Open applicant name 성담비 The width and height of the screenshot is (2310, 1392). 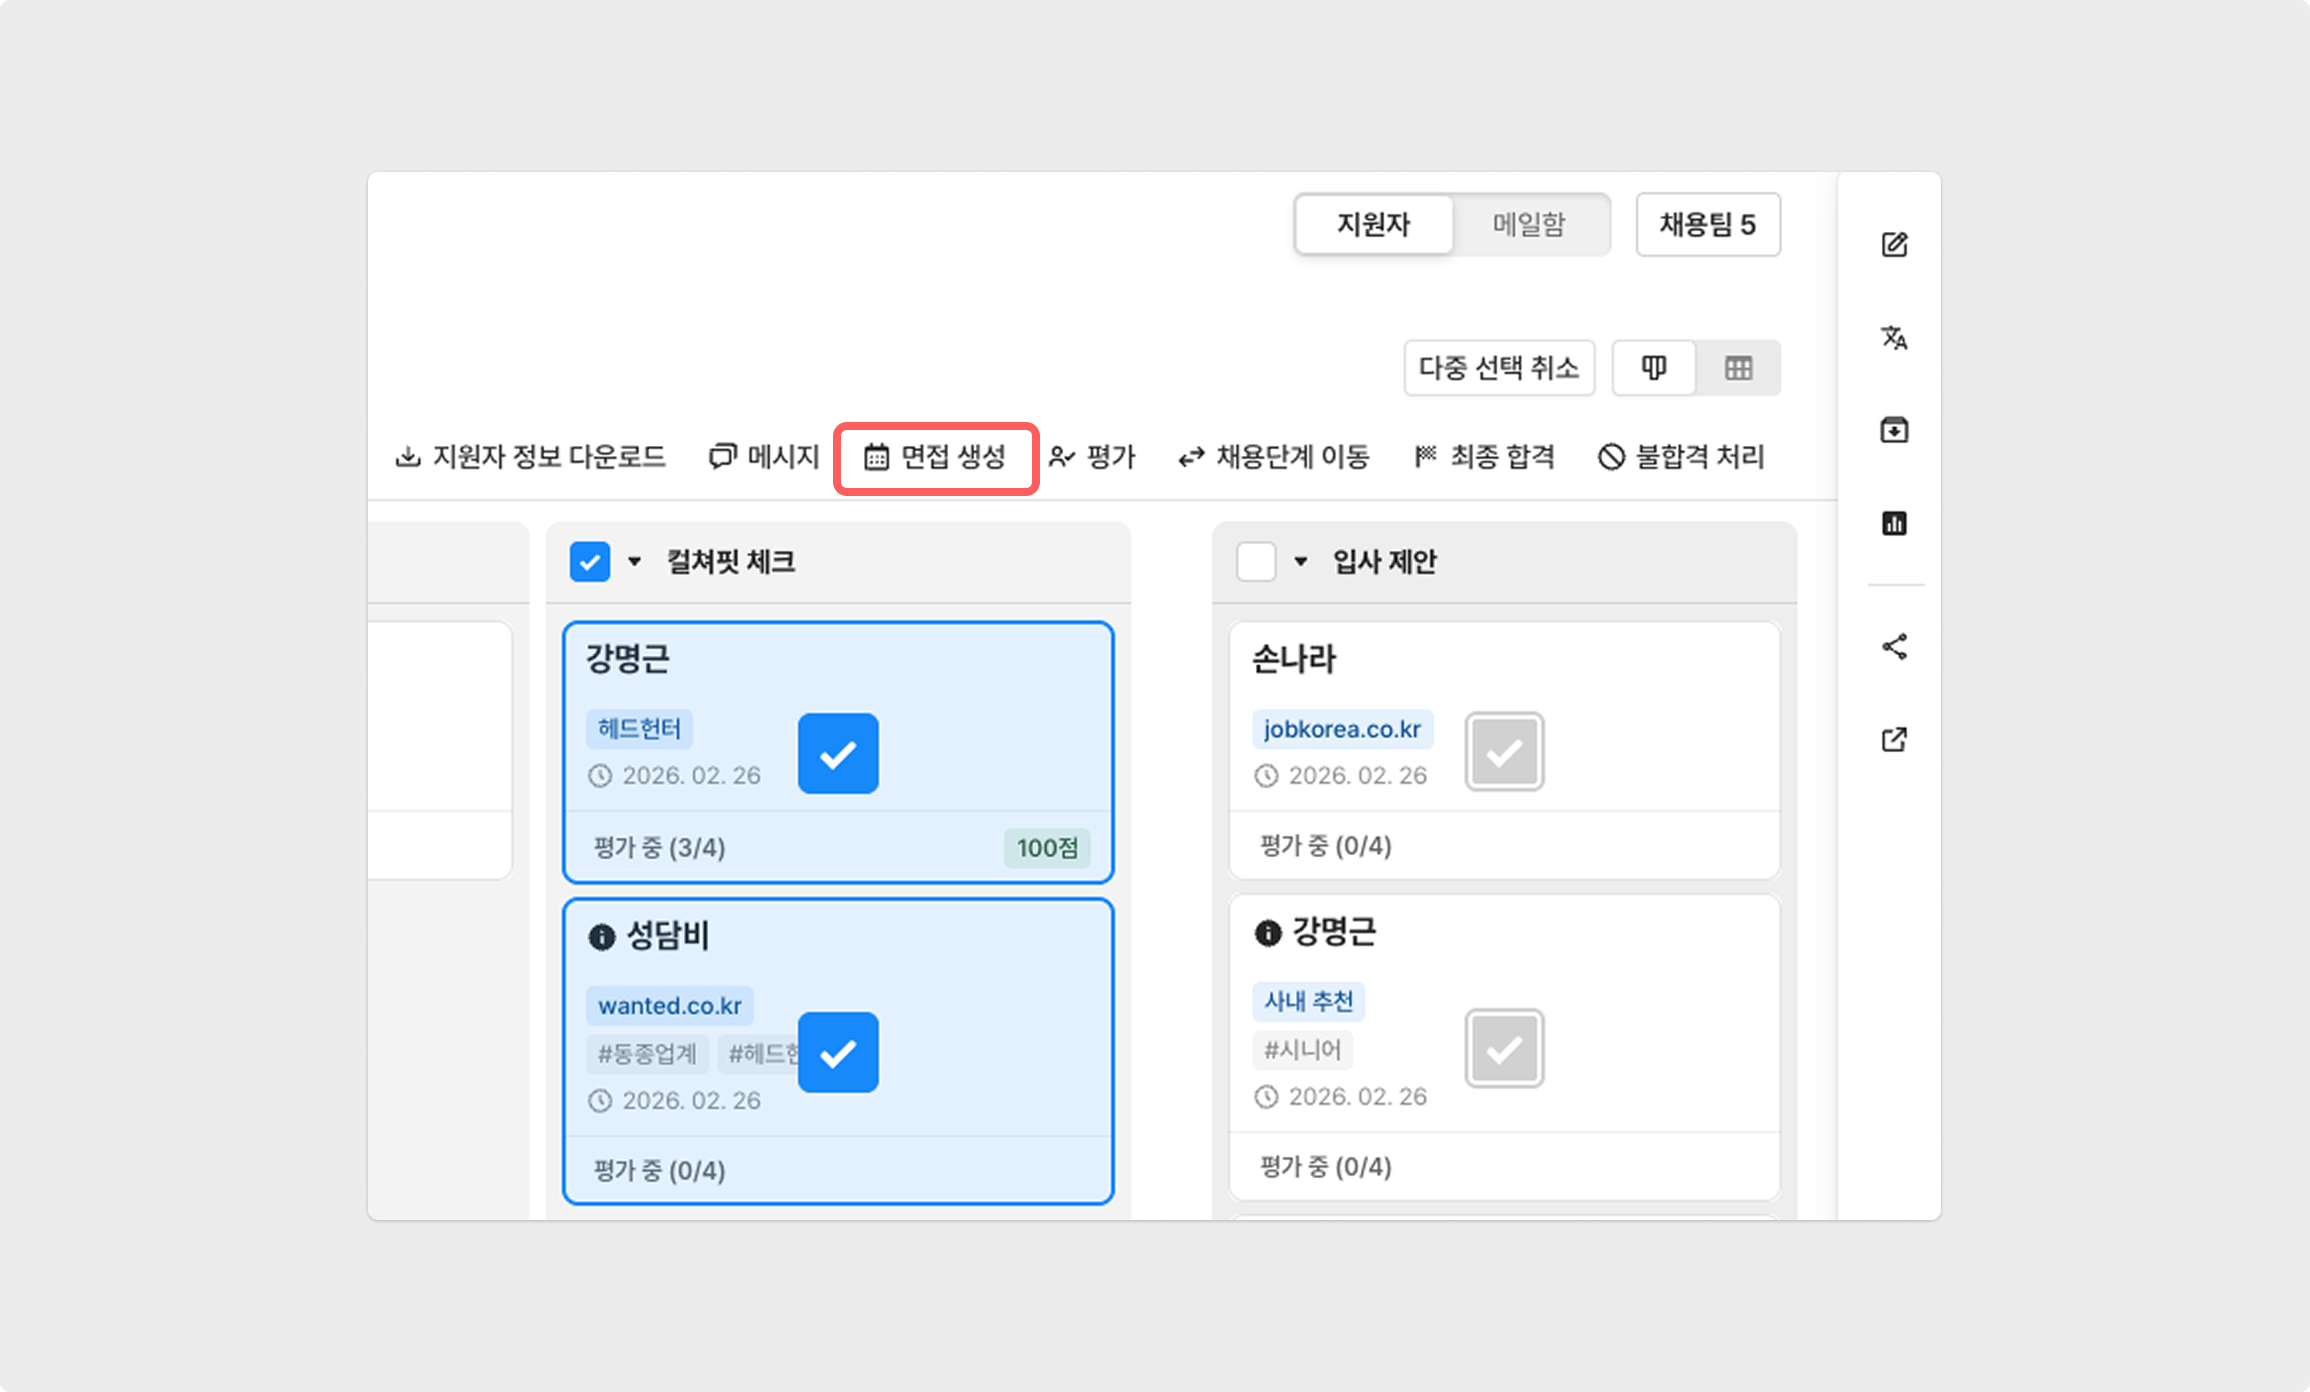668,936
